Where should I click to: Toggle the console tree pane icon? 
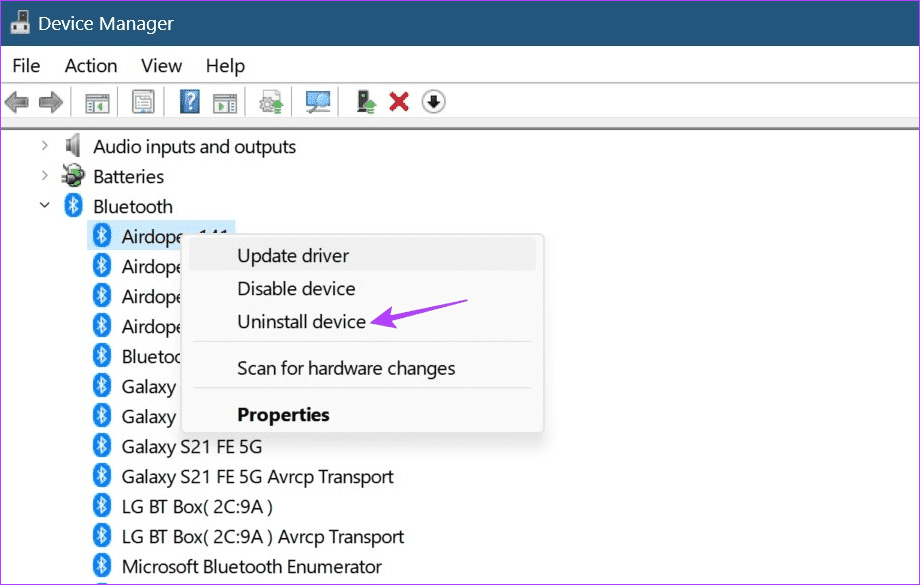97,103
